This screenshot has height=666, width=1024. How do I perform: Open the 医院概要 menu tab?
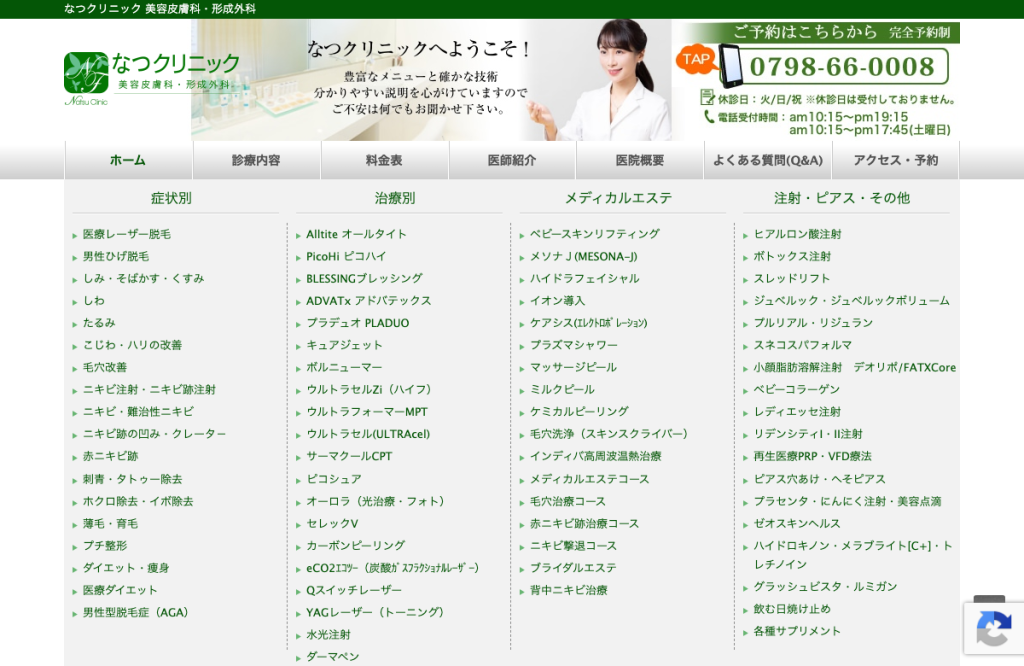click(640, 160)
